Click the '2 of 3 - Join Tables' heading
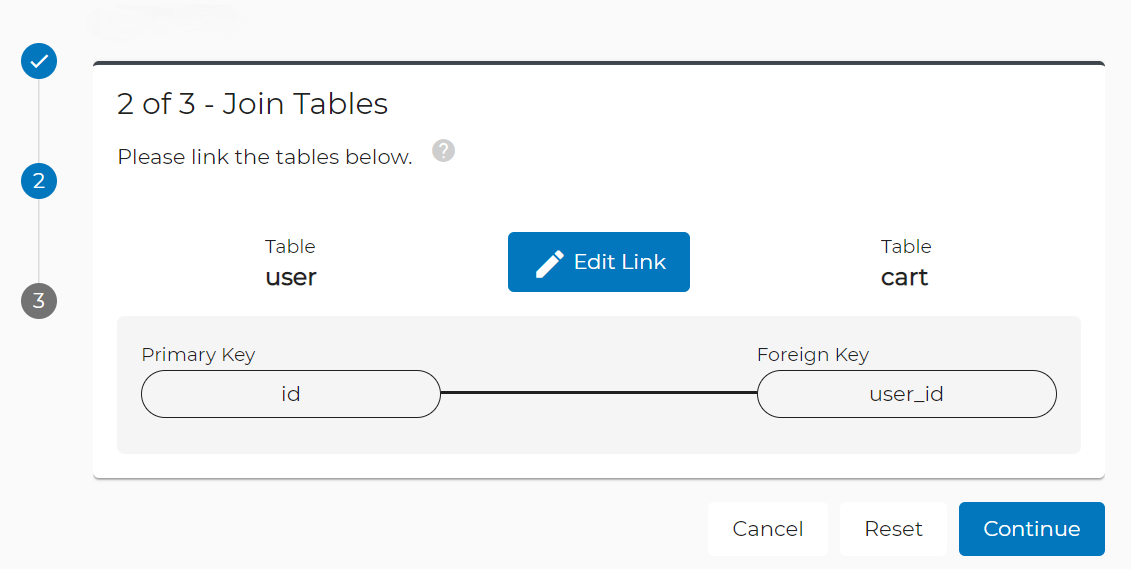 [252, 104]
